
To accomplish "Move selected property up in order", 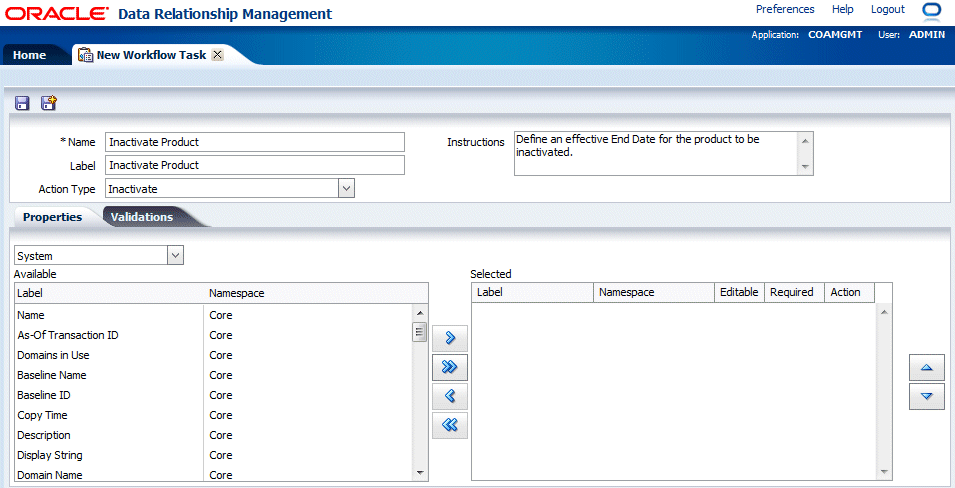I will click(x=926, y=367).
